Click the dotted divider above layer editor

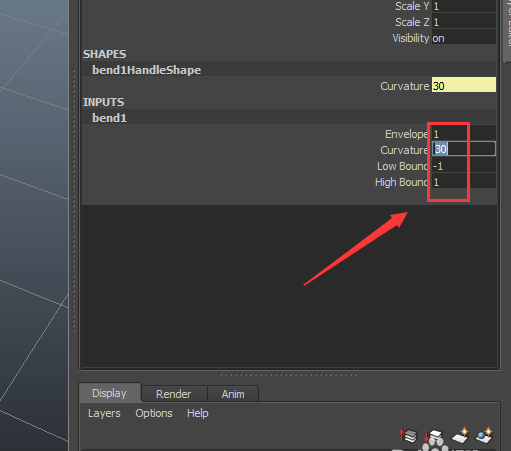coord(288,375)
